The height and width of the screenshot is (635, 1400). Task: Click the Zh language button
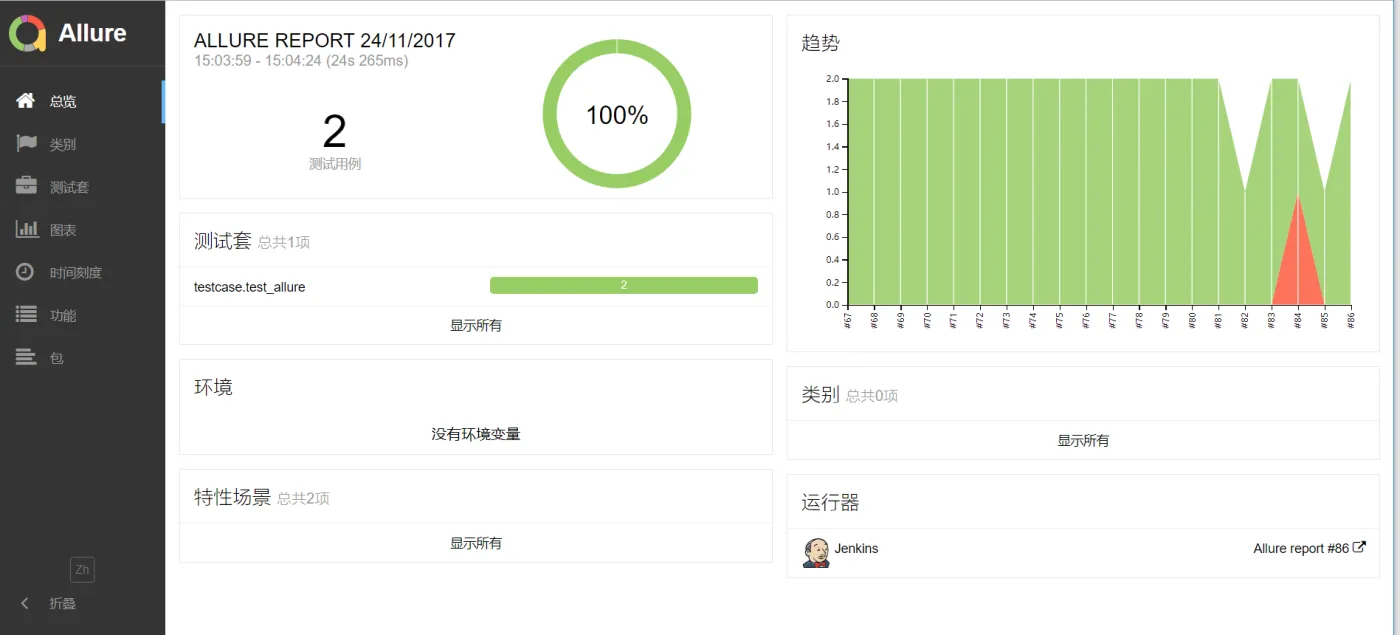[82, 570]
